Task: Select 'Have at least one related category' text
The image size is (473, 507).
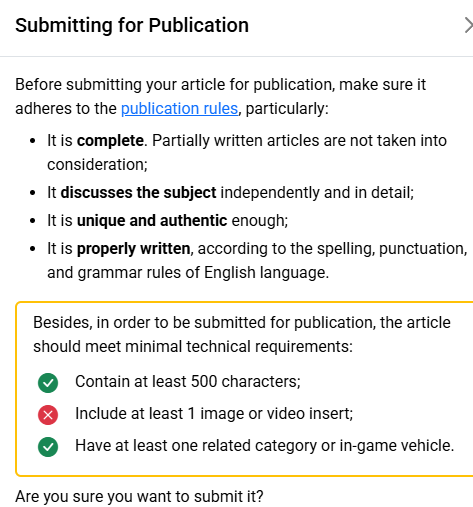Action: point(265,446)
